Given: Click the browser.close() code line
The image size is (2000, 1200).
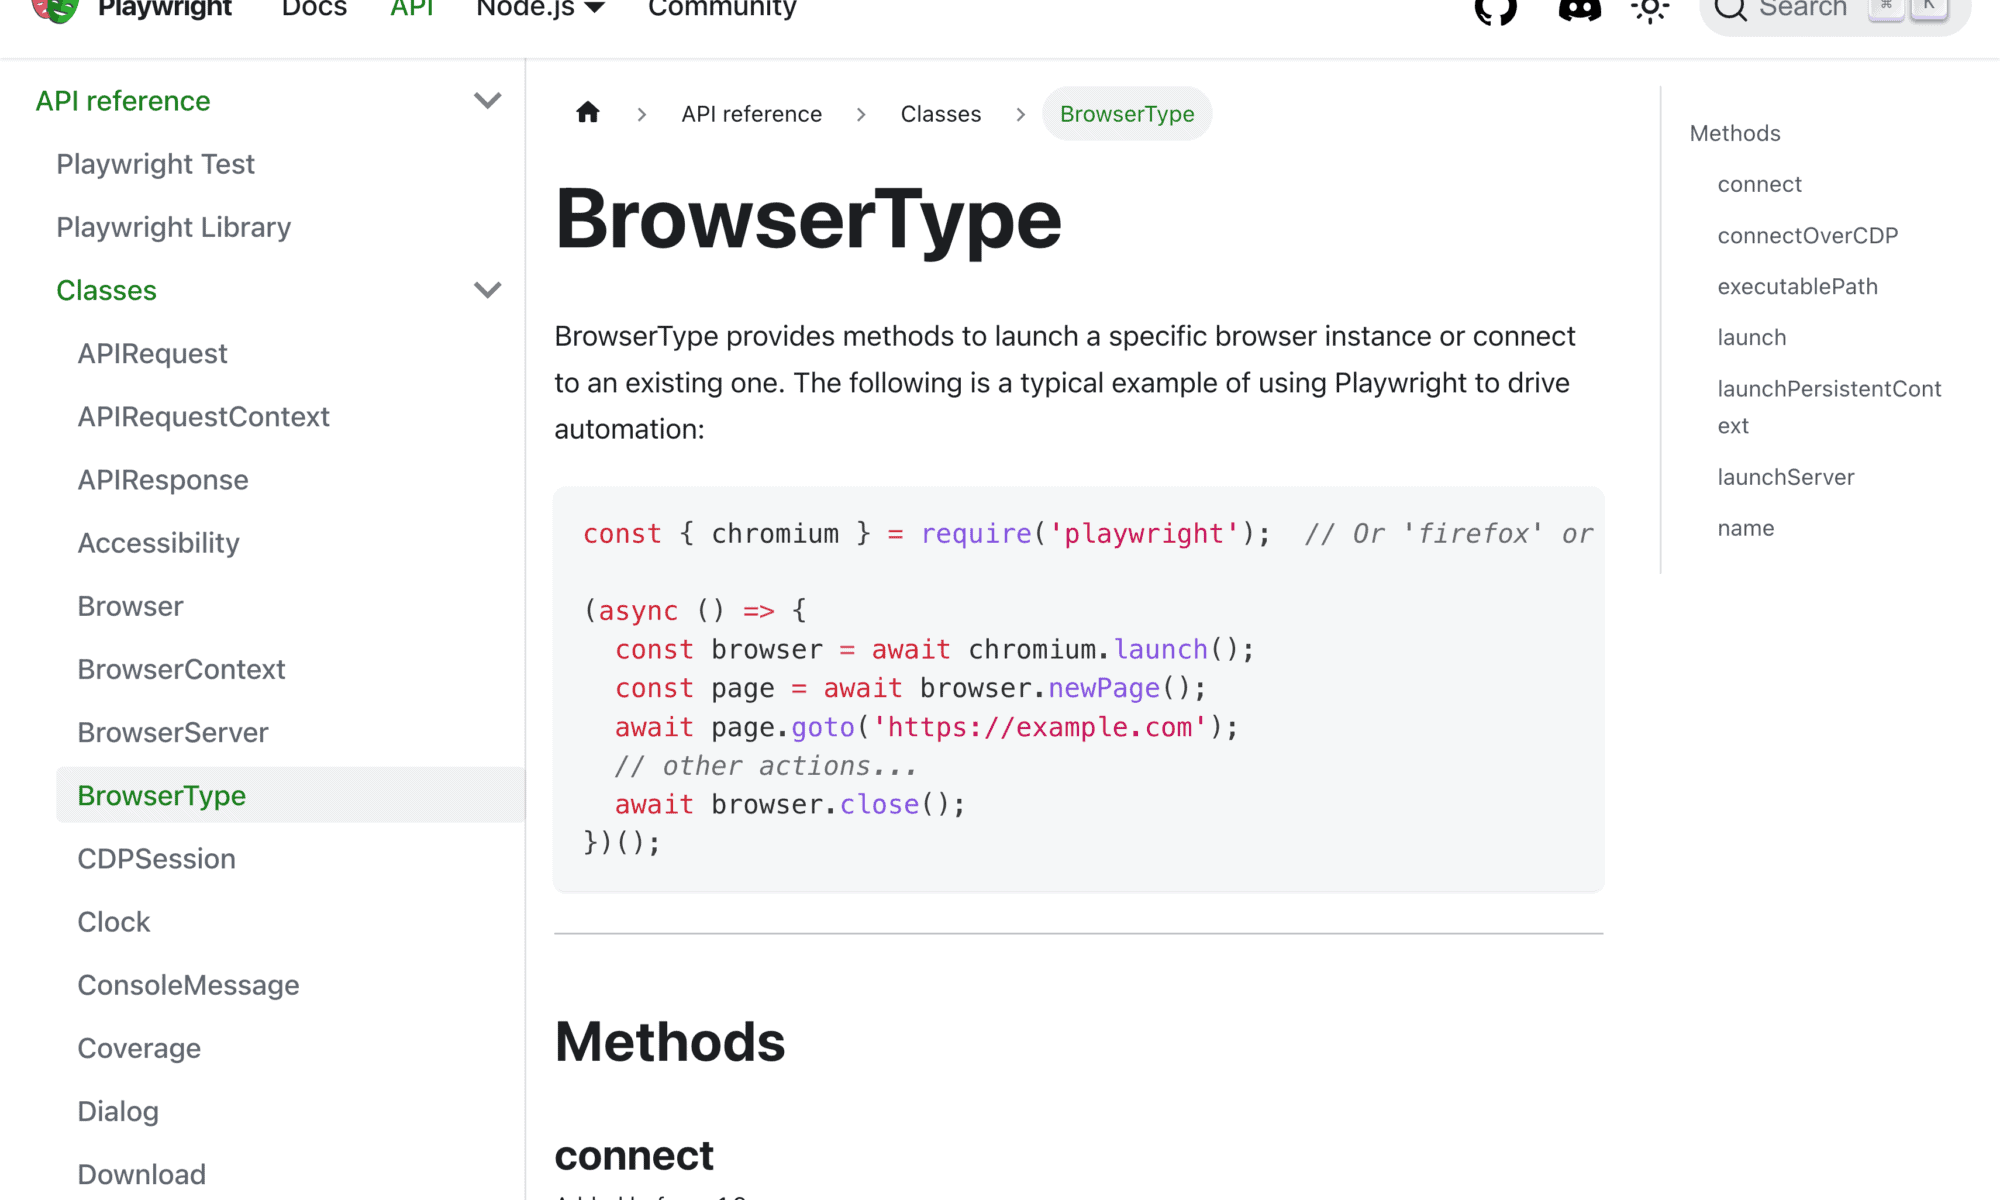Looking at the screenshot, I should (790, 804).
